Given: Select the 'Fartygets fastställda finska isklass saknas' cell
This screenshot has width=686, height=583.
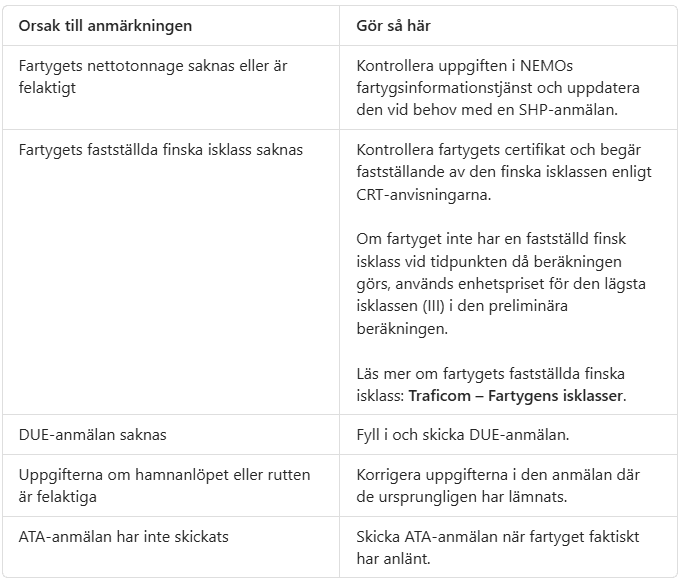Looking at the screenshot, I should click(x=171, y=272).
